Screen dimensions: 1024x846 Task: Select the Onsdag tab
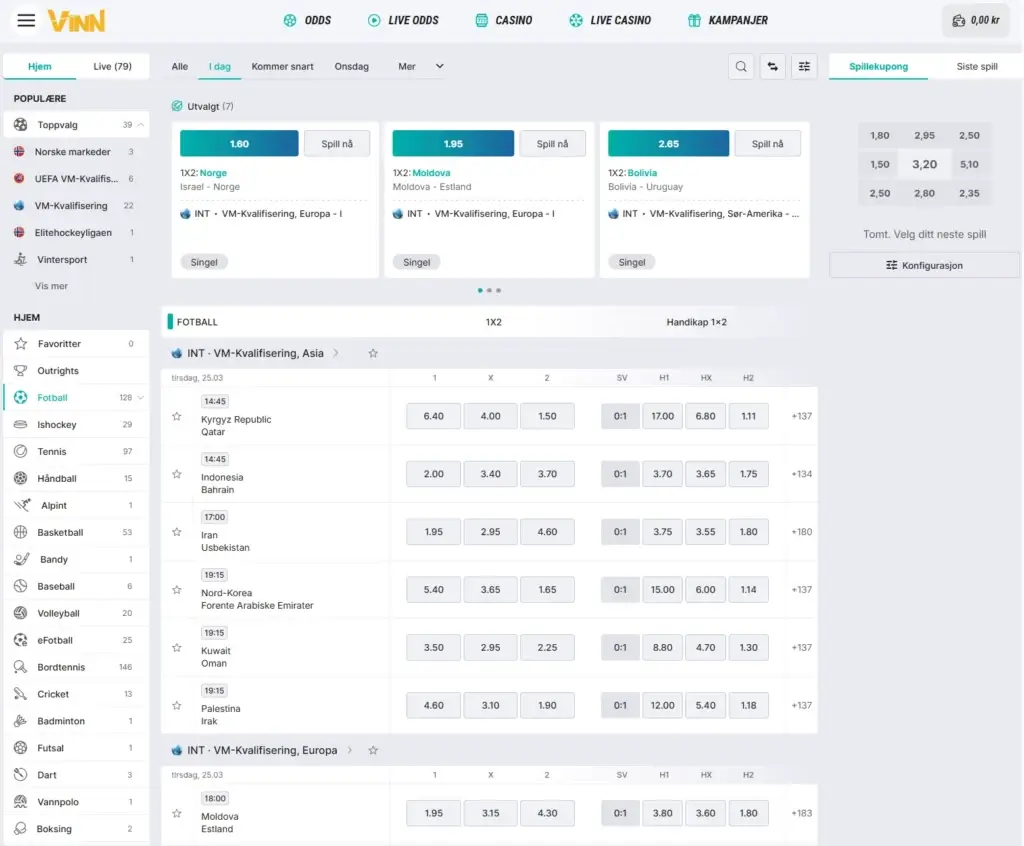(x=351, y=66)
